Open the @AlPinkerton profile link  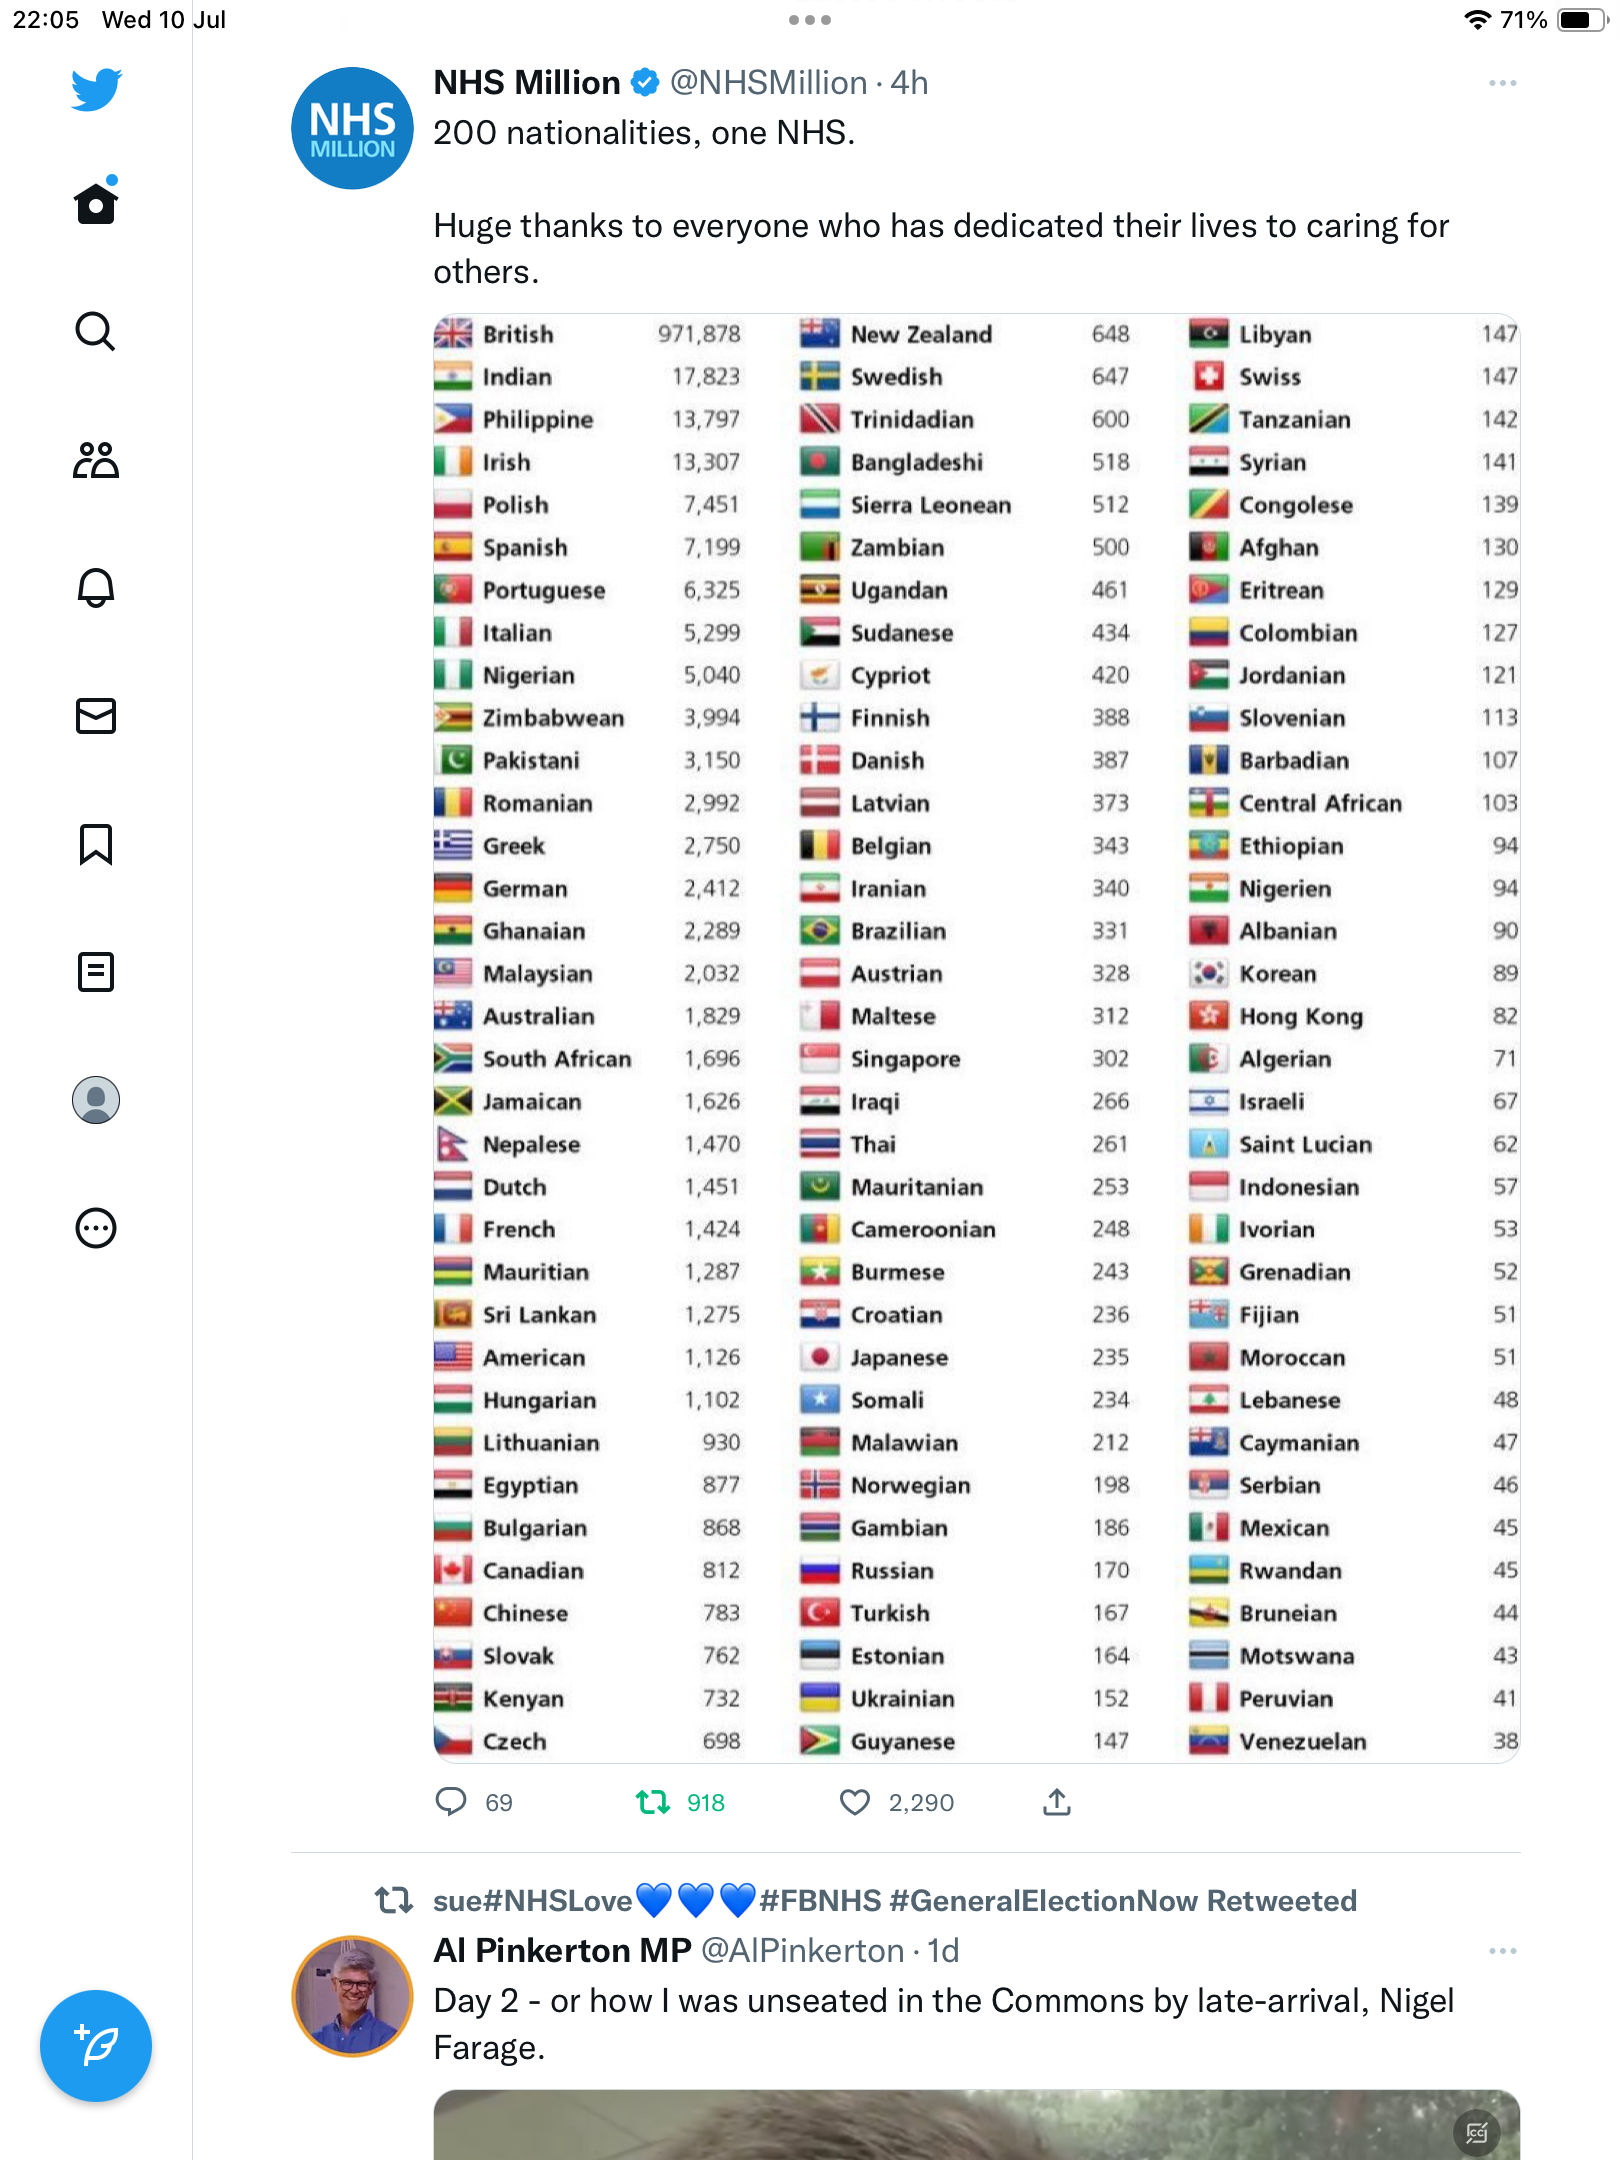tap(803, 1951)
